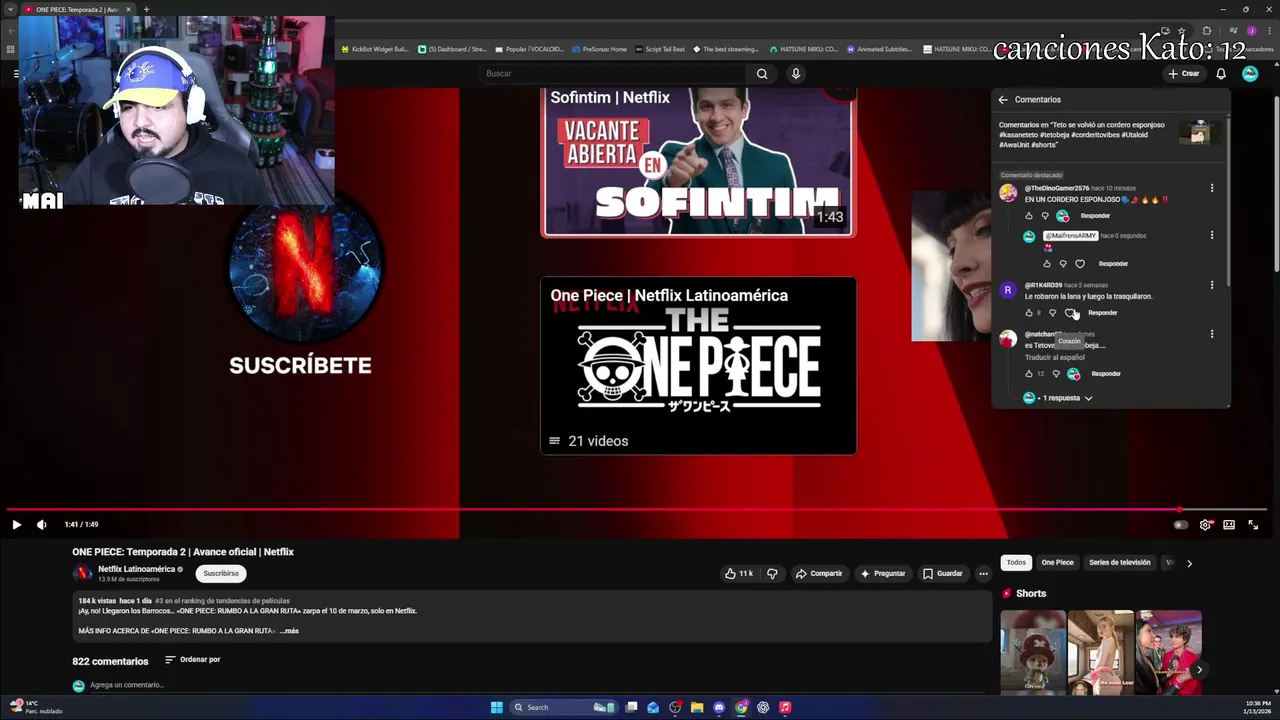The image size is (1280, 720).
Task: Click the Preguntar button
Action: (882, 574)
